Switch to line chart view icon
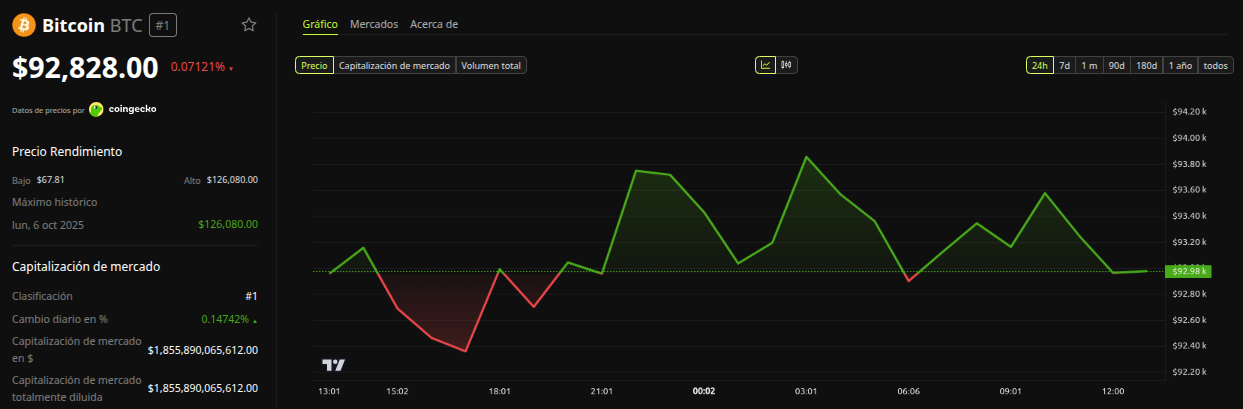The image size is (1243, 409). pyautogui.click(x=765, y=65)
